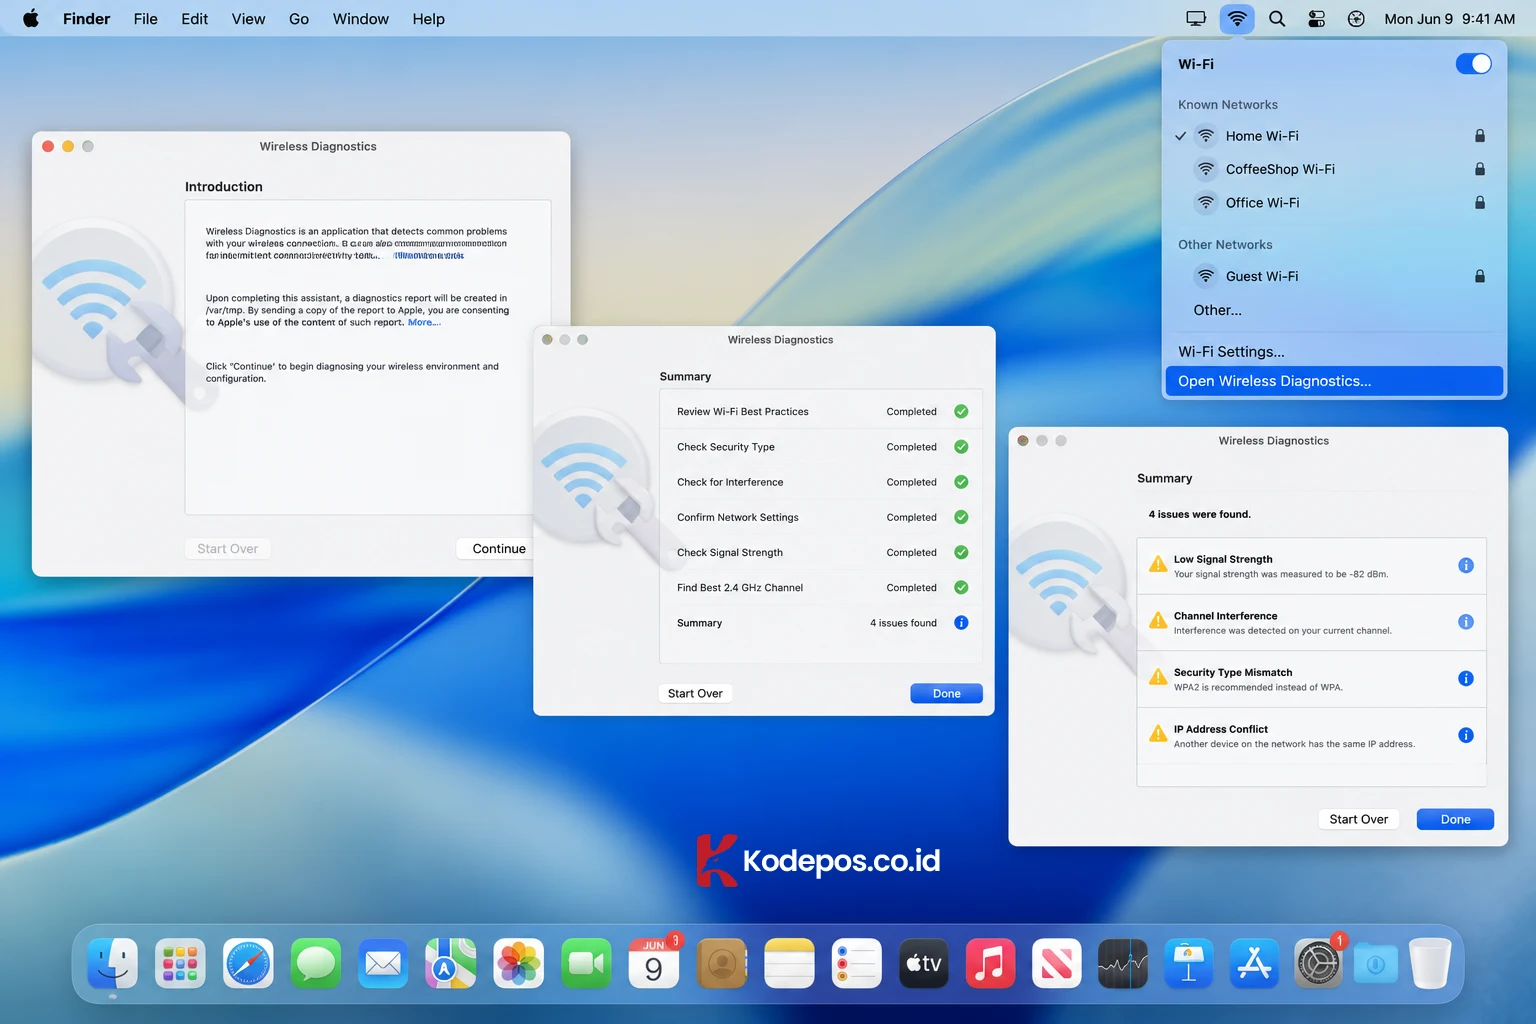This screenshot has width=1536, height=1024.
Task: Click Confirm Network Settings row
Action: click(821, 517)
